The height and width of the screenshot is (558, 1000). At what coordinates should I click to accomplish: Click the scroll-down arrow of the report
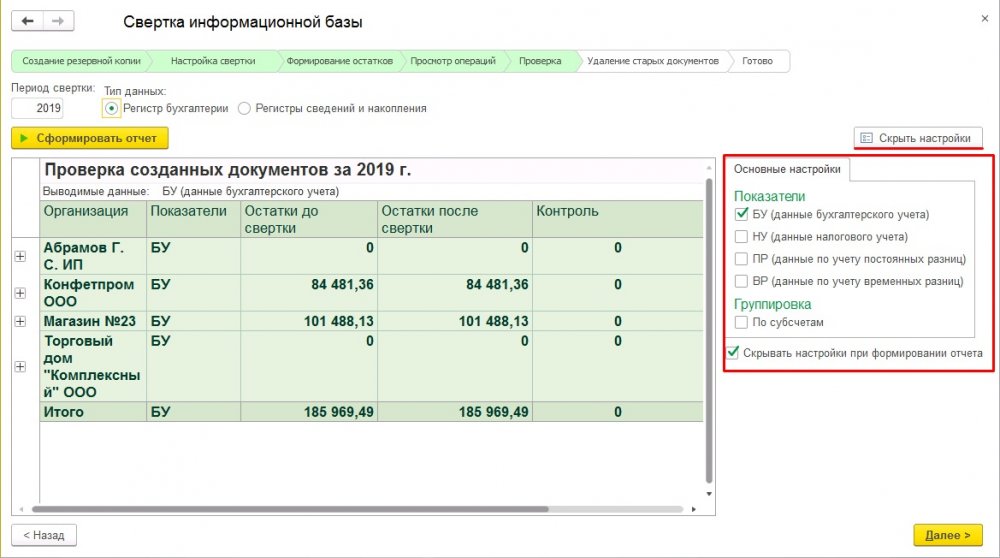(709, 494)
